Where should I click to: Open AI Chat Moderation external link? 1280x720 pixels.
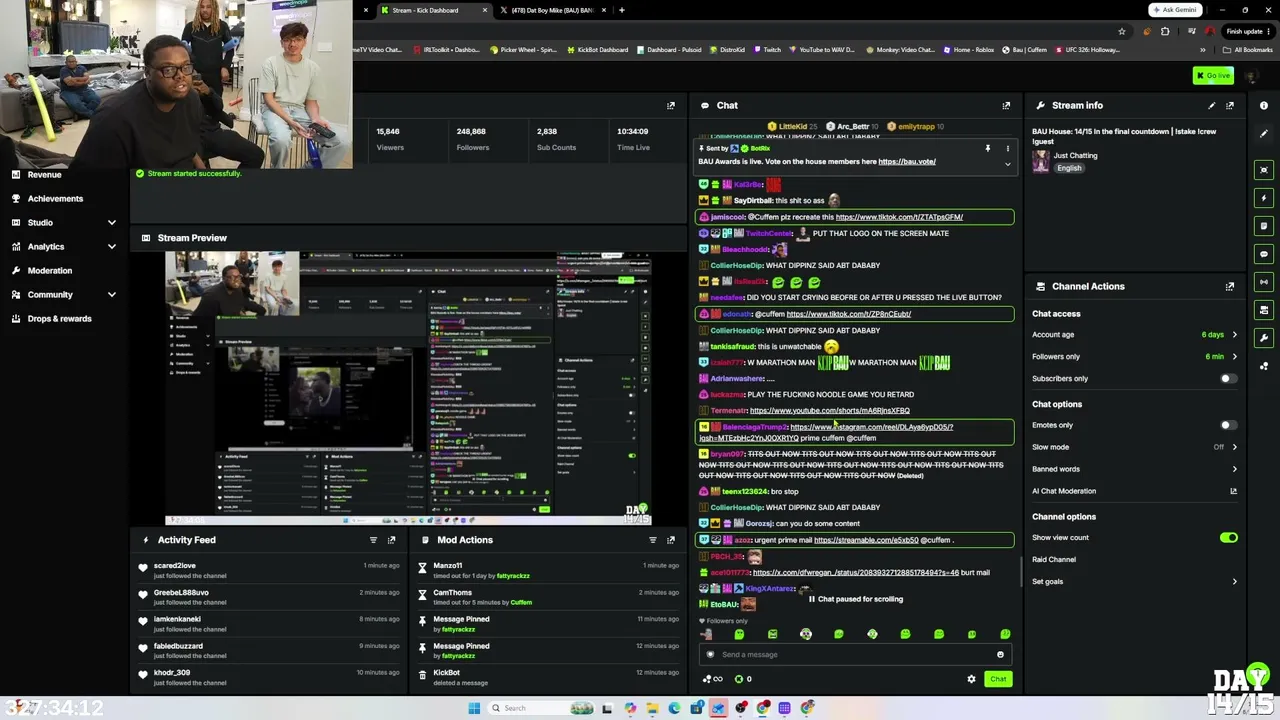point(1233,491)
